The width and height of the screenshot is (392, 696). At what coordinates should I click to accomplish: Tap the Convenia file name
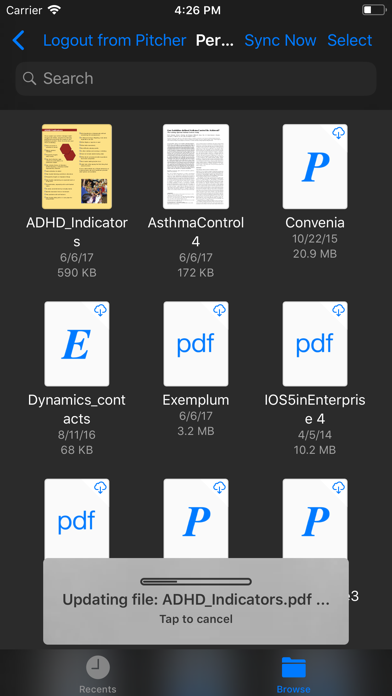pos(315,223)
